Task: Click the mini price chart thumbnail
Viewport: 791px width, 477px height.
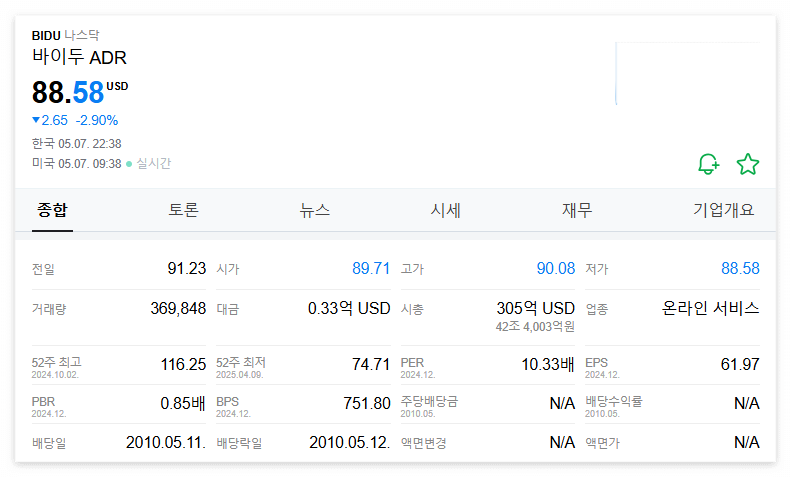Action: pos(688,74)
